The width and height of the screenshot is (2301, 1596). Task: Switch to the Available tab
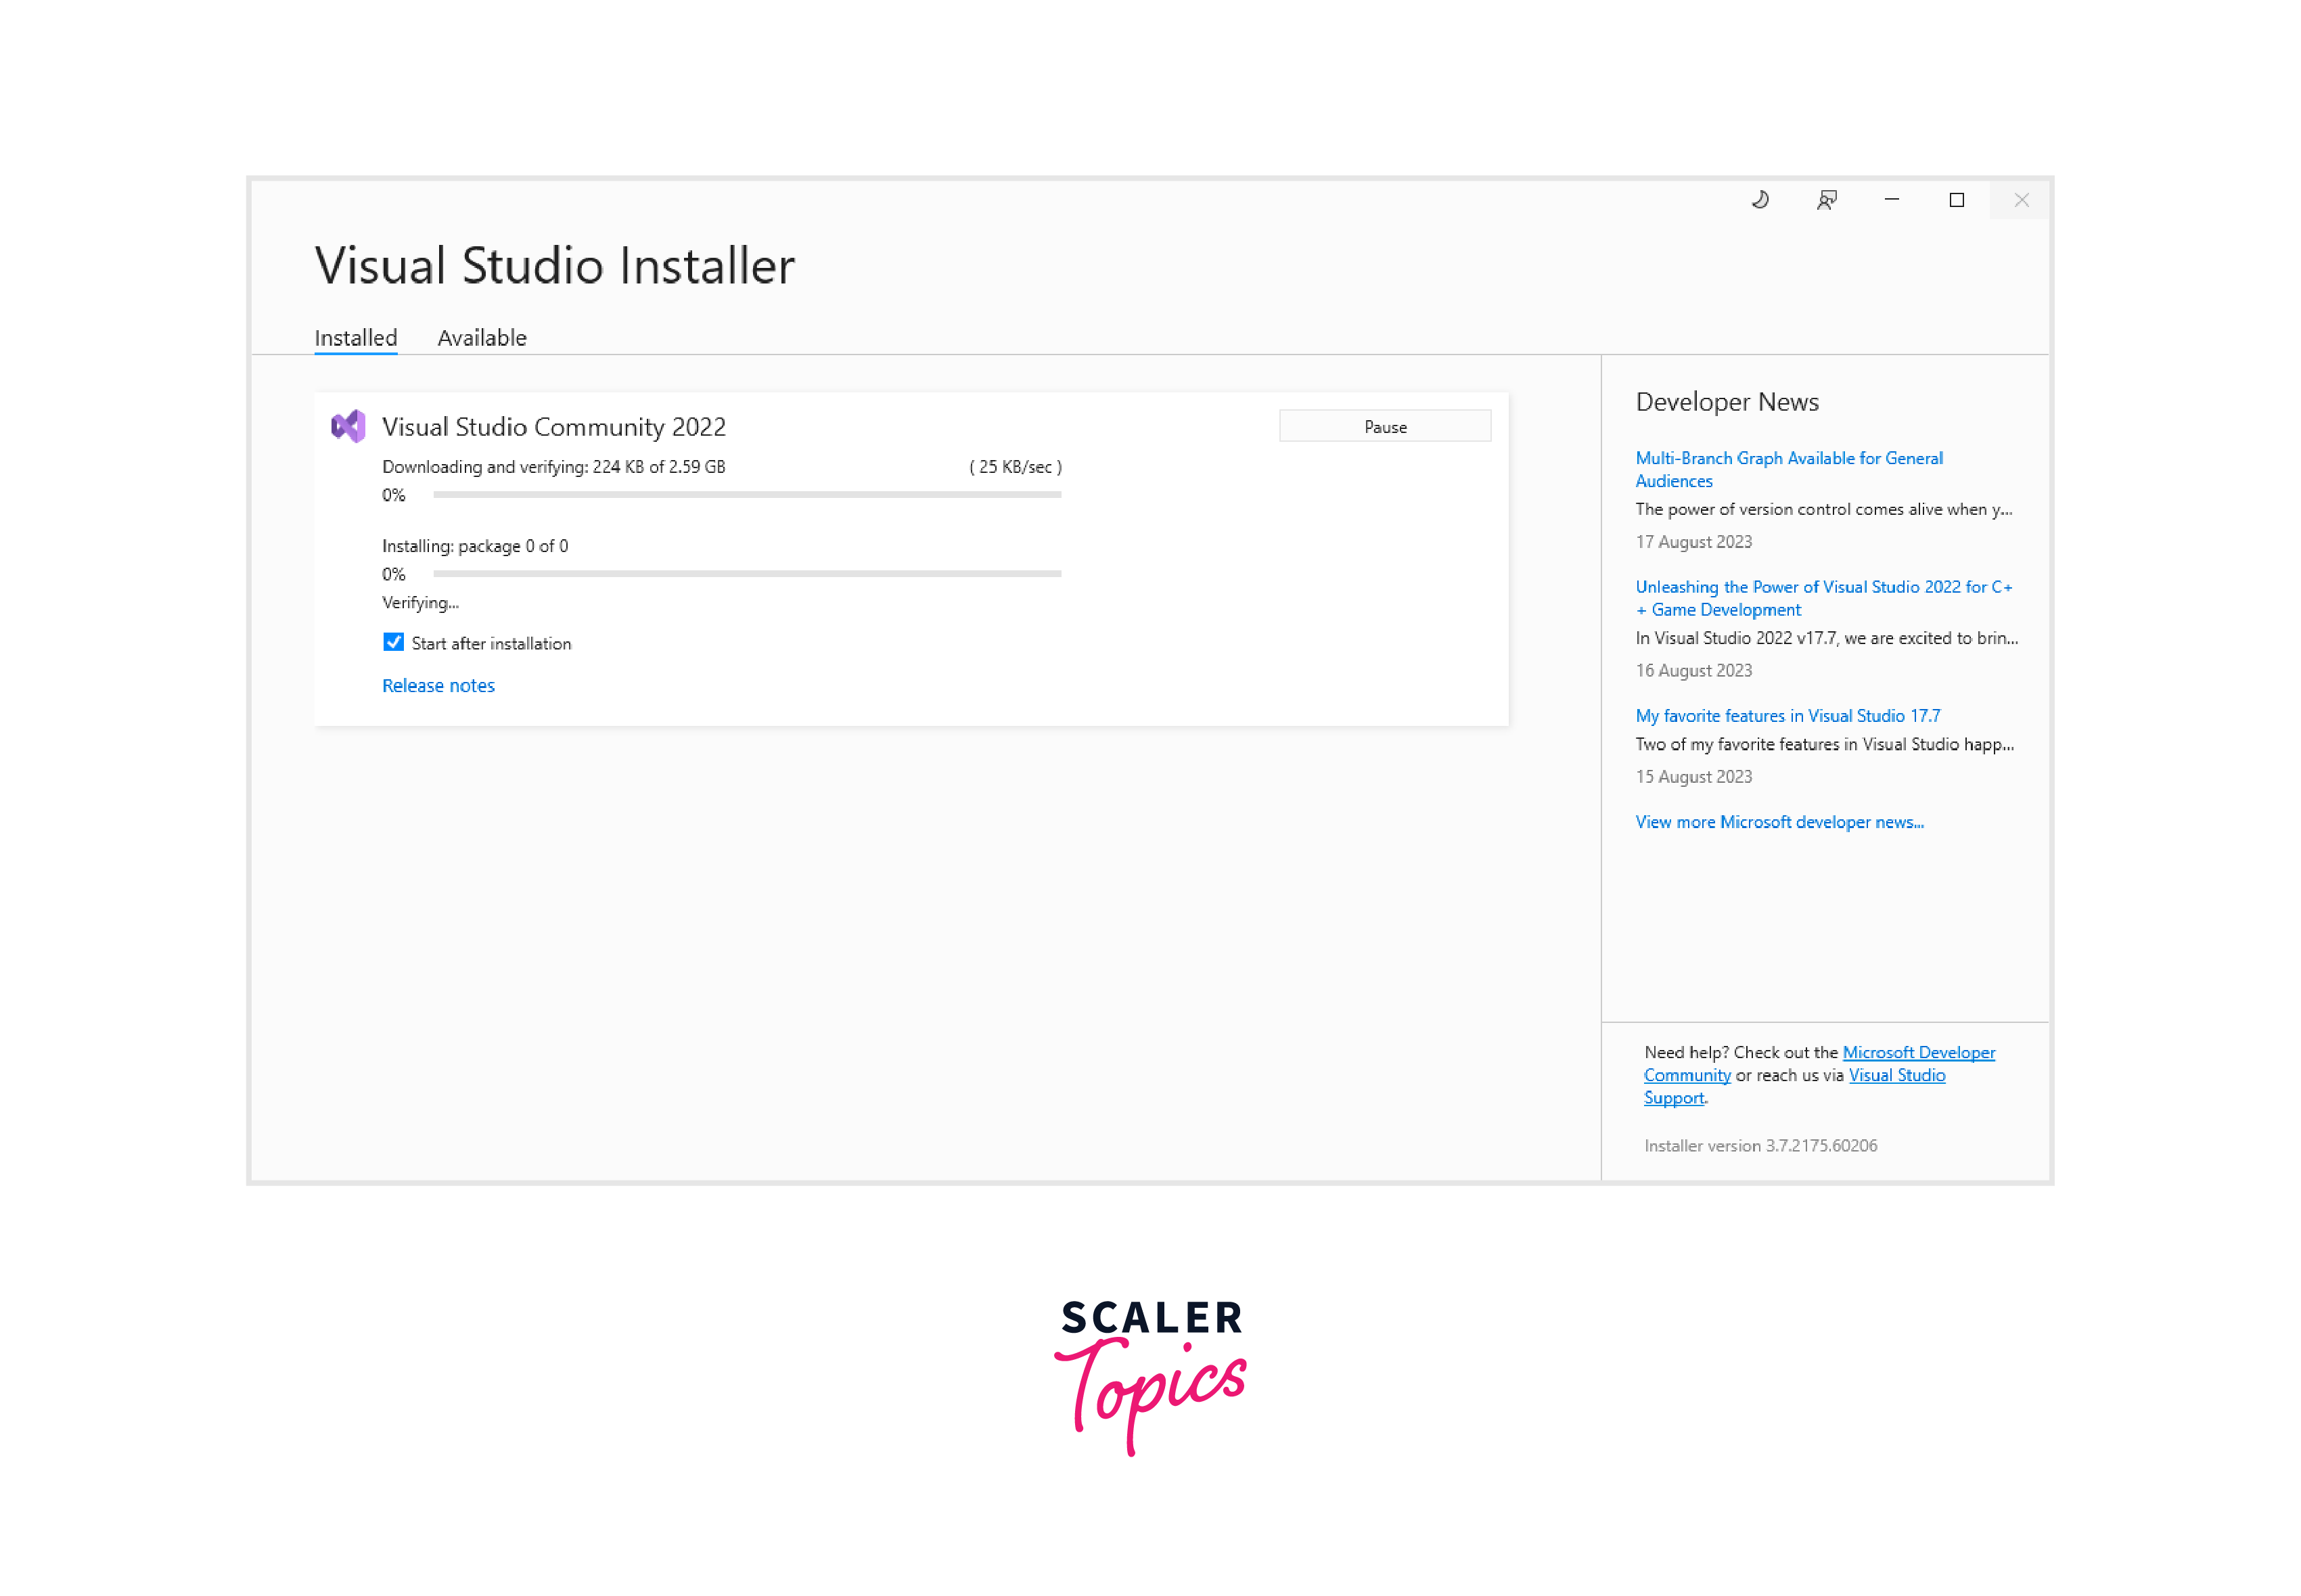pyautogui.click(x=481, y=338)
